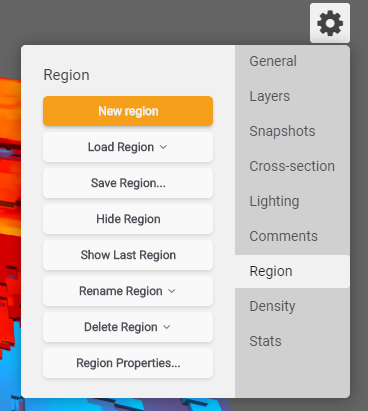The image size is (368, 411).
Task: Expand the Rename Region dropdown
Action: point(128,291)
